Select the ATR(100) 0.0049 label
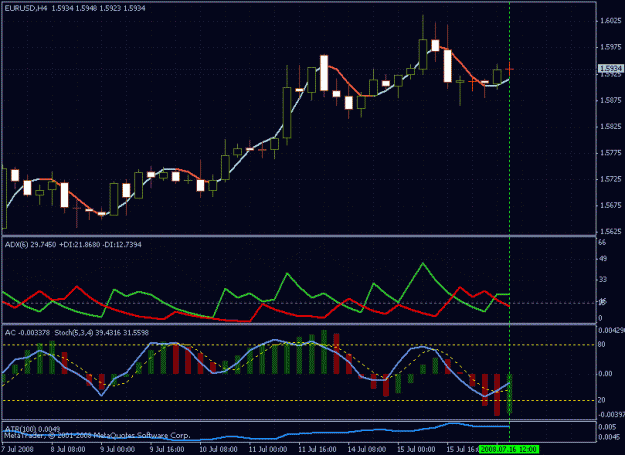625x455 pixels. (x=32, y=429)
